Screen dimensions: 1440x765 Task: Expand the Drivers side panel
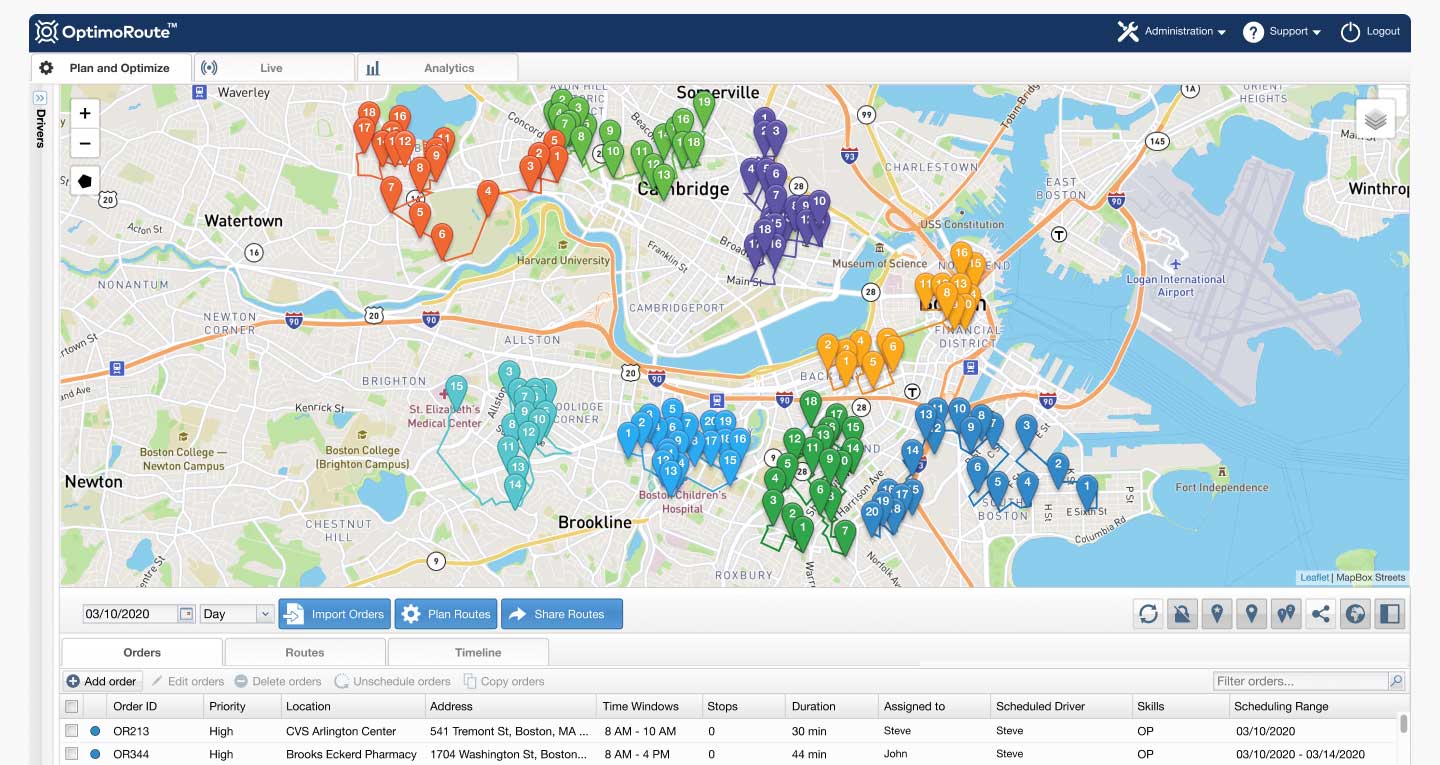tap(39, 97)
